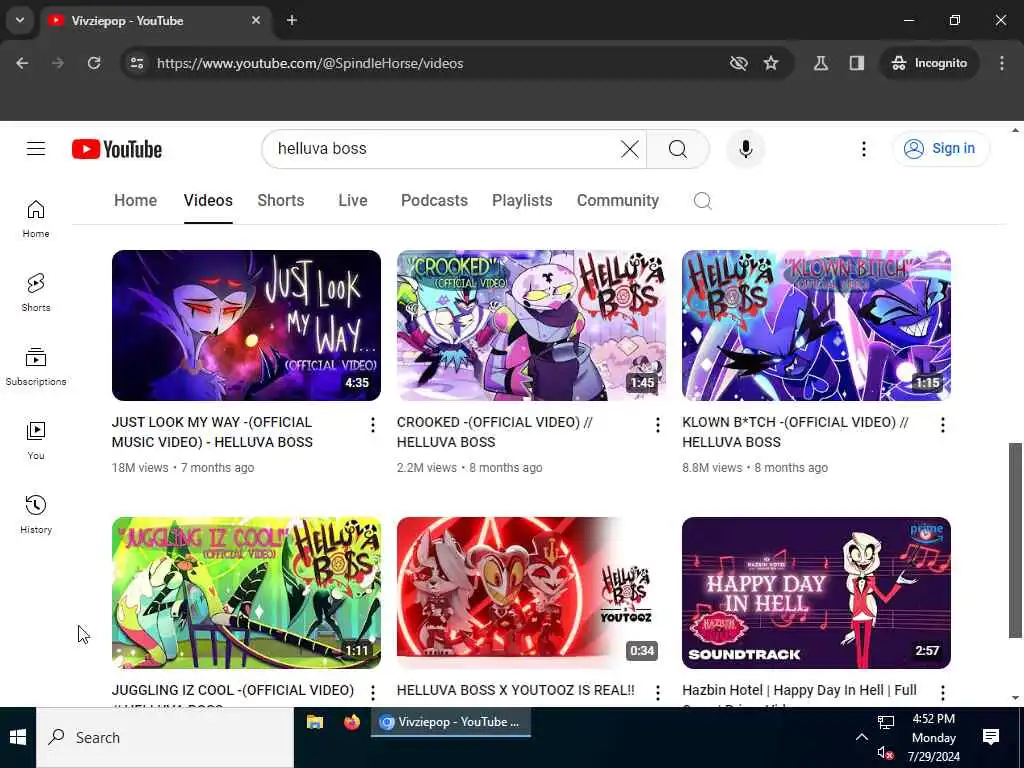Clear the helluva boss search text
Image resolution: width=1024 pixels, height=768 pixels.
pos(630,149)
